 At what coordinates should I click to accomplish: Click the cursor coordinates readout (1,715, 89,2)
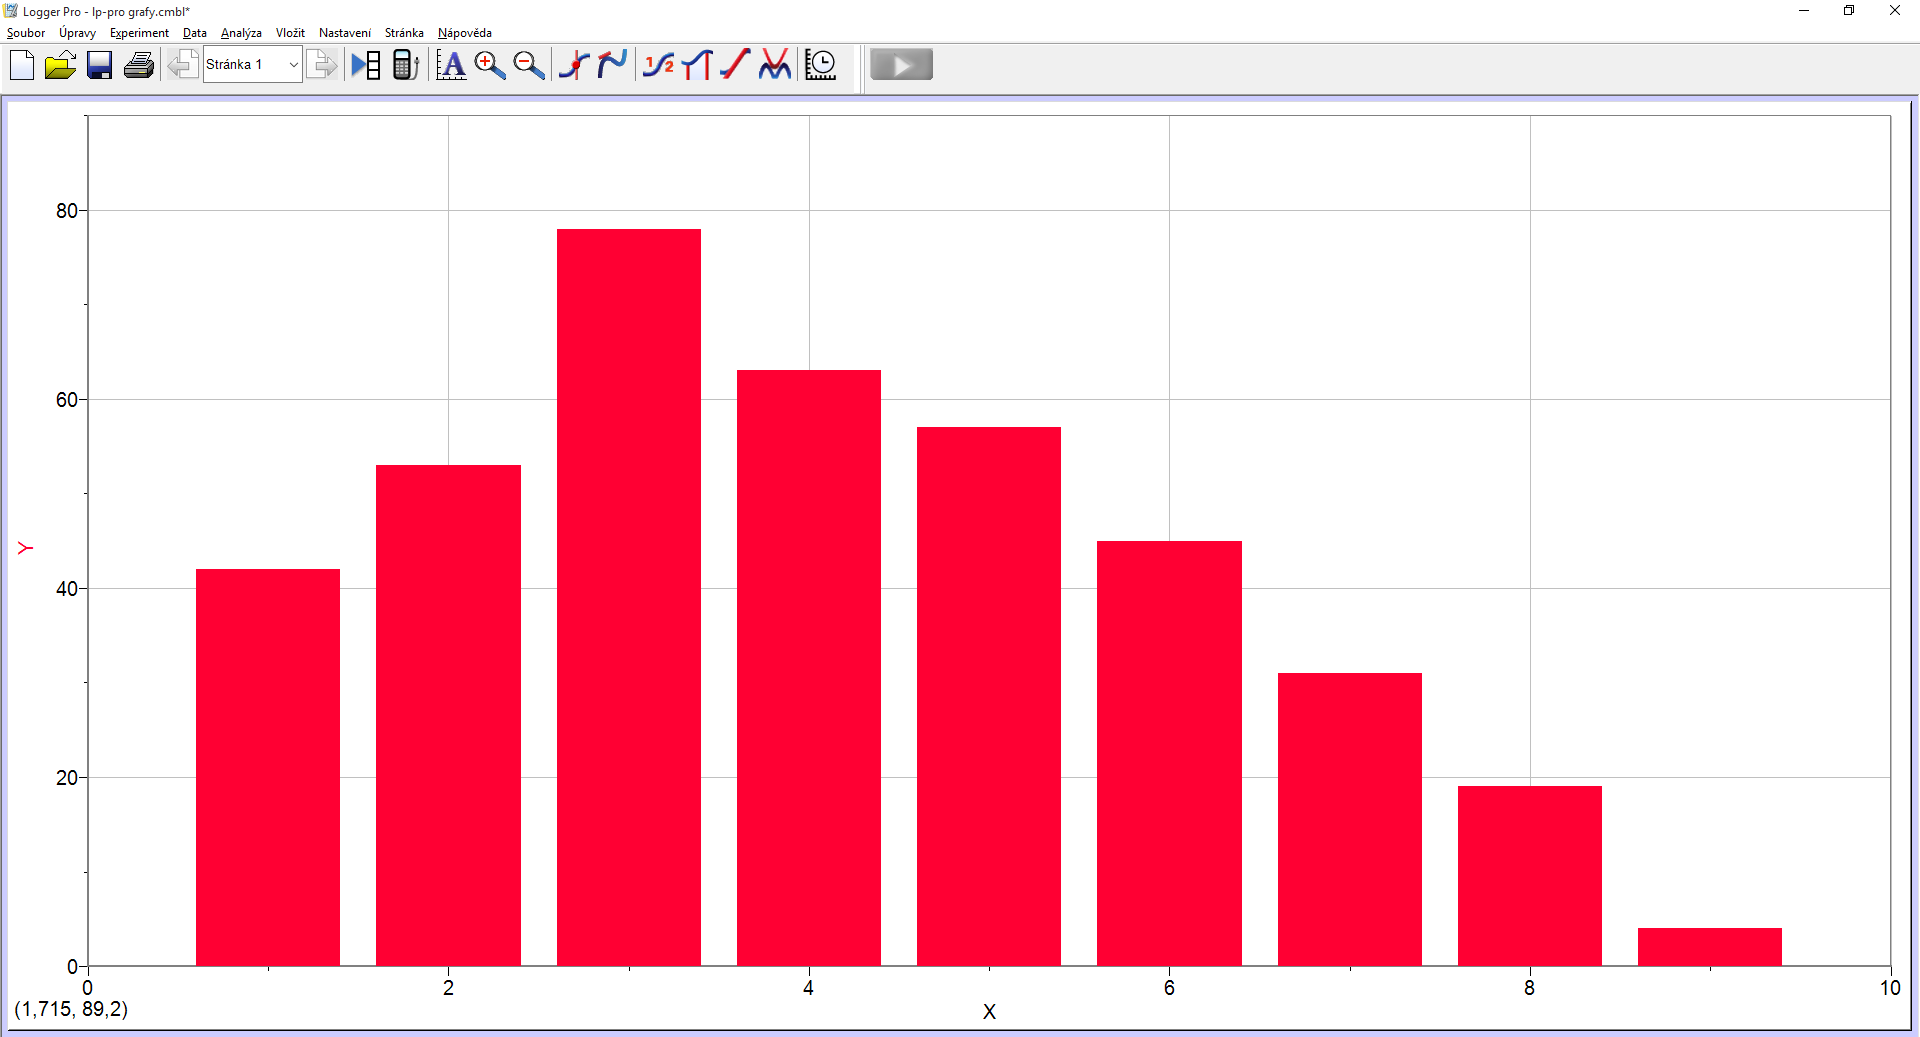pos(71,1009)
